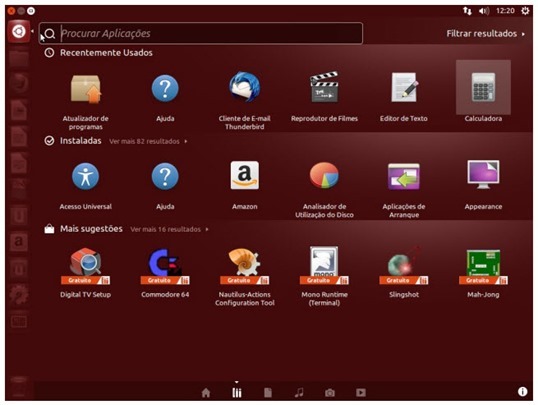Click the Procurar Aplicações search field

(201, 33)
